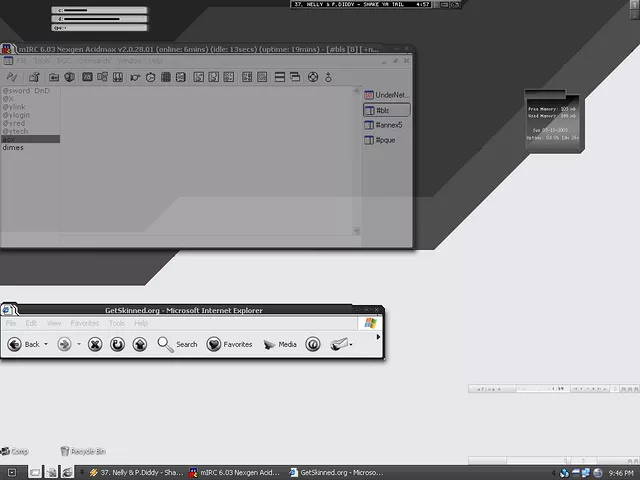The width and height of the screenshot is (640, 480).
Task: Switch to the #annex5 channel window
Action: click(x=387, y=125)
